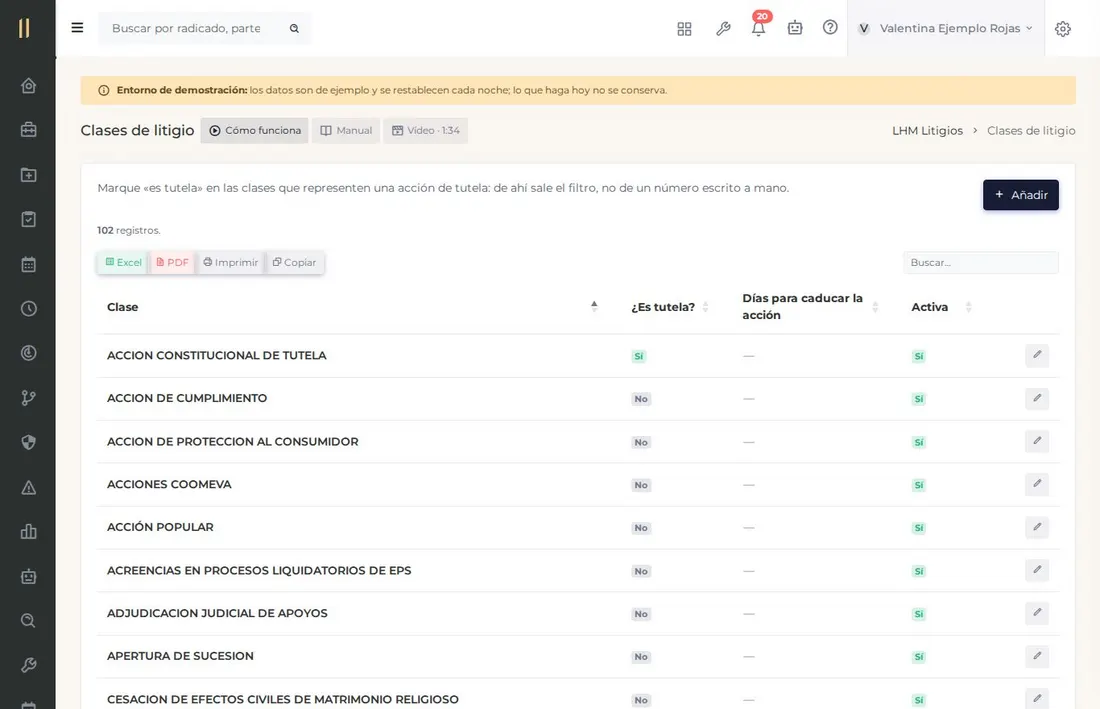Edit the APERTURA DE SUCESION row
This screenshot has height=709, width=1100.
click(1037, 656)
